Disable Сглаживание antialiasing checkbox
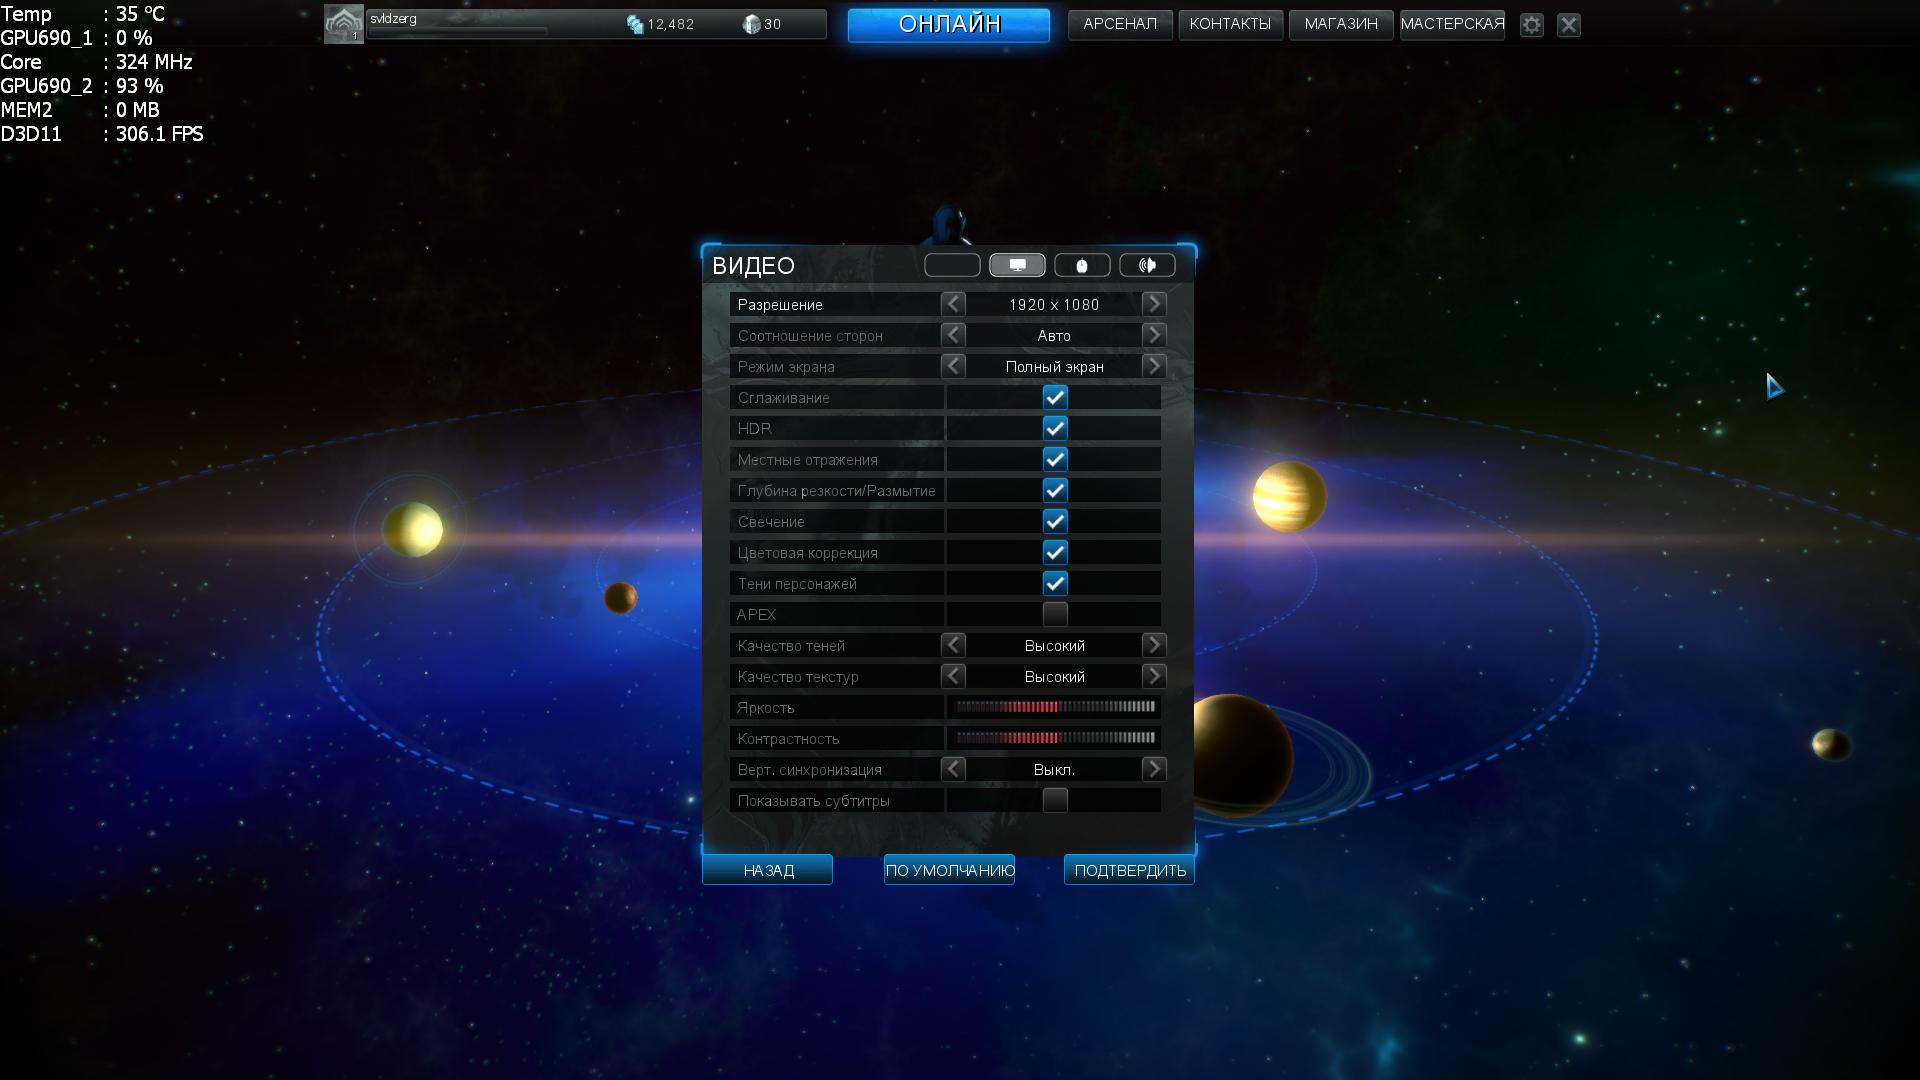 [x=1055, y=397]
